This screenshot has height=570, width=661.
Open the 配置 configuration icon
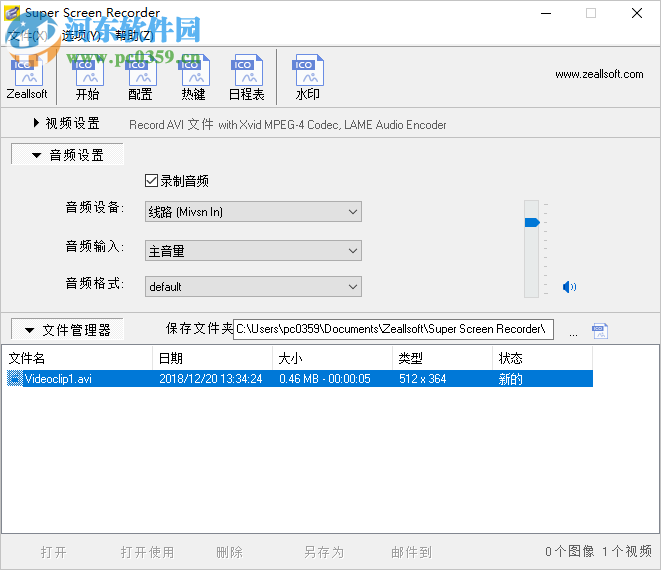pos(140,78)
